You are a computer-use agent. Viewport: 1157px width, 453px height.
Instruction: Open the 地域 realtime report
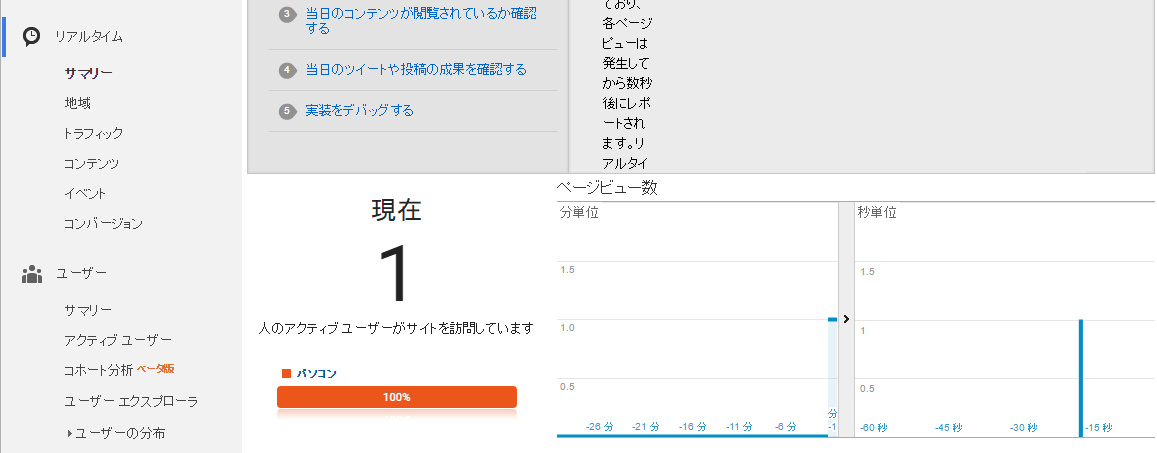click(x=77, y=103)
